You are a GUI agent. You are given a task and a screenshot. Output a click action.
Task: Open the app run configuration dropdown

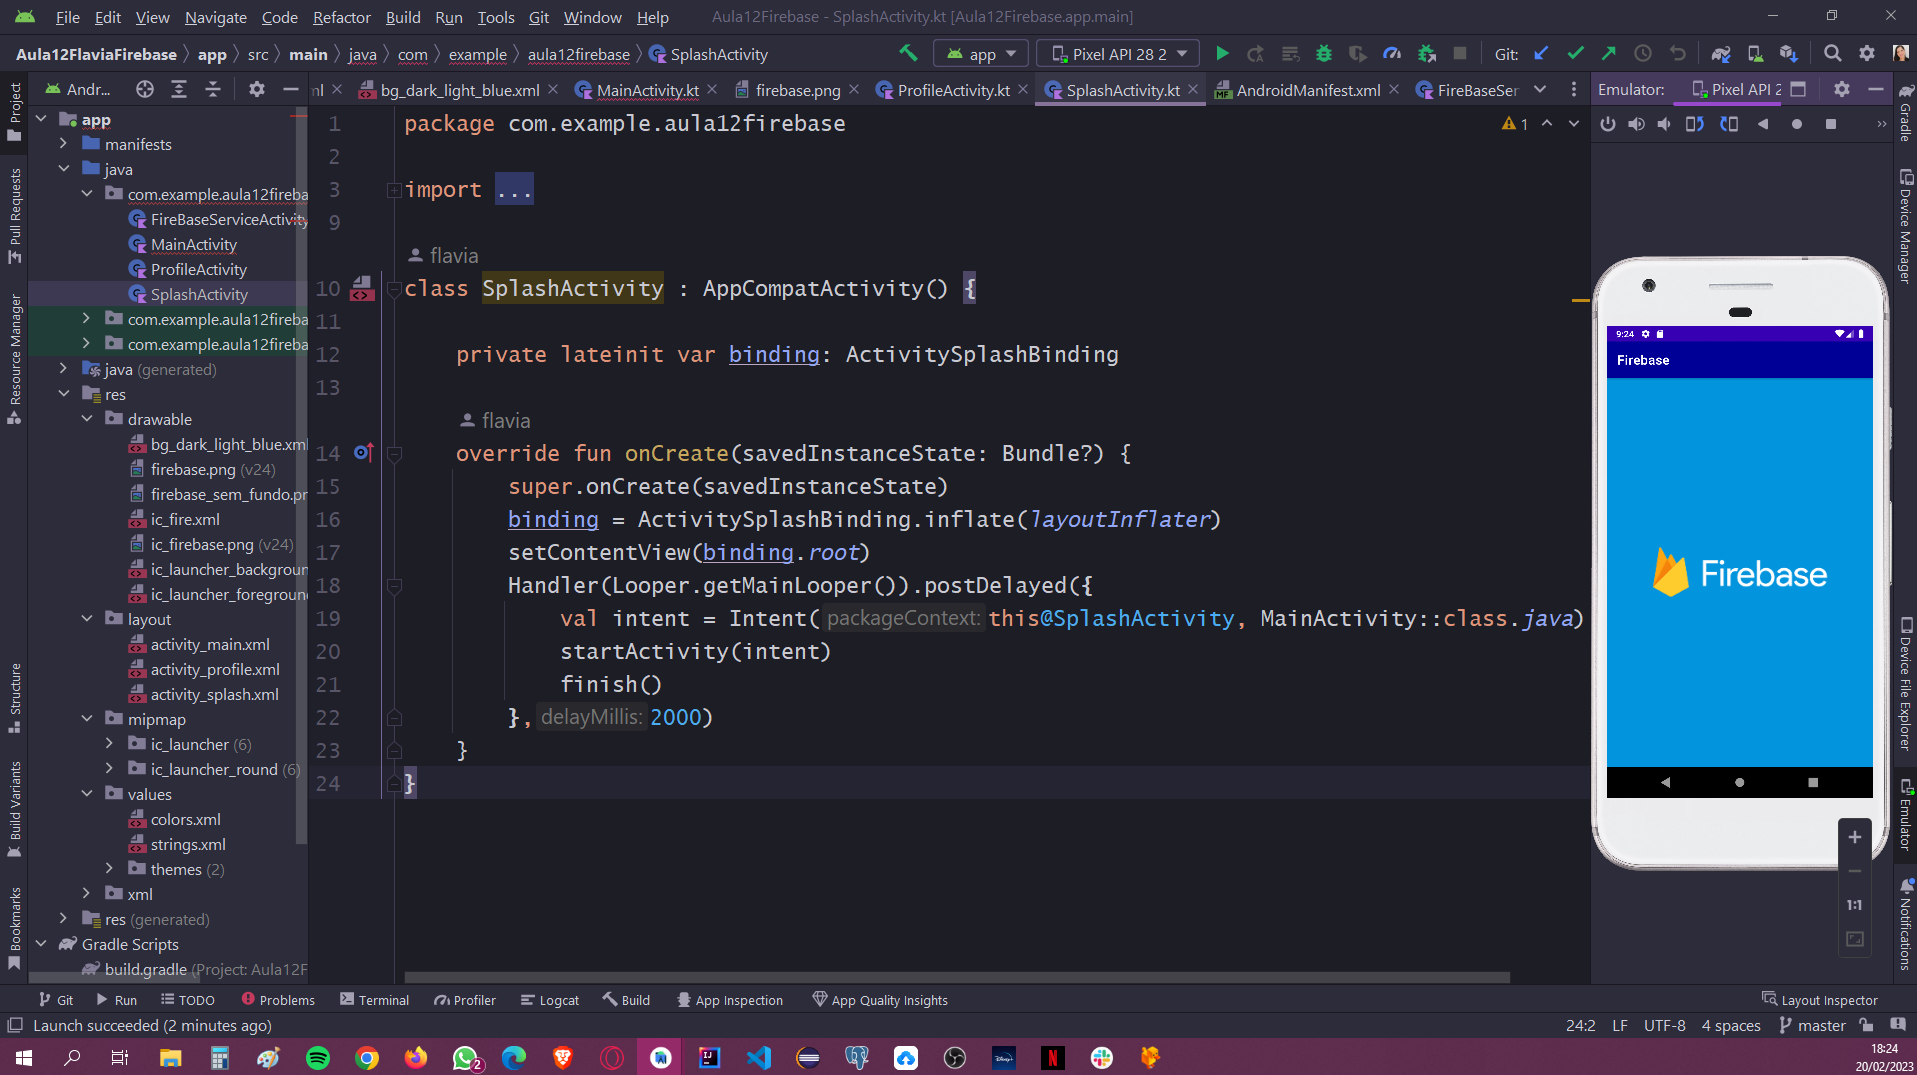(980, 54)
